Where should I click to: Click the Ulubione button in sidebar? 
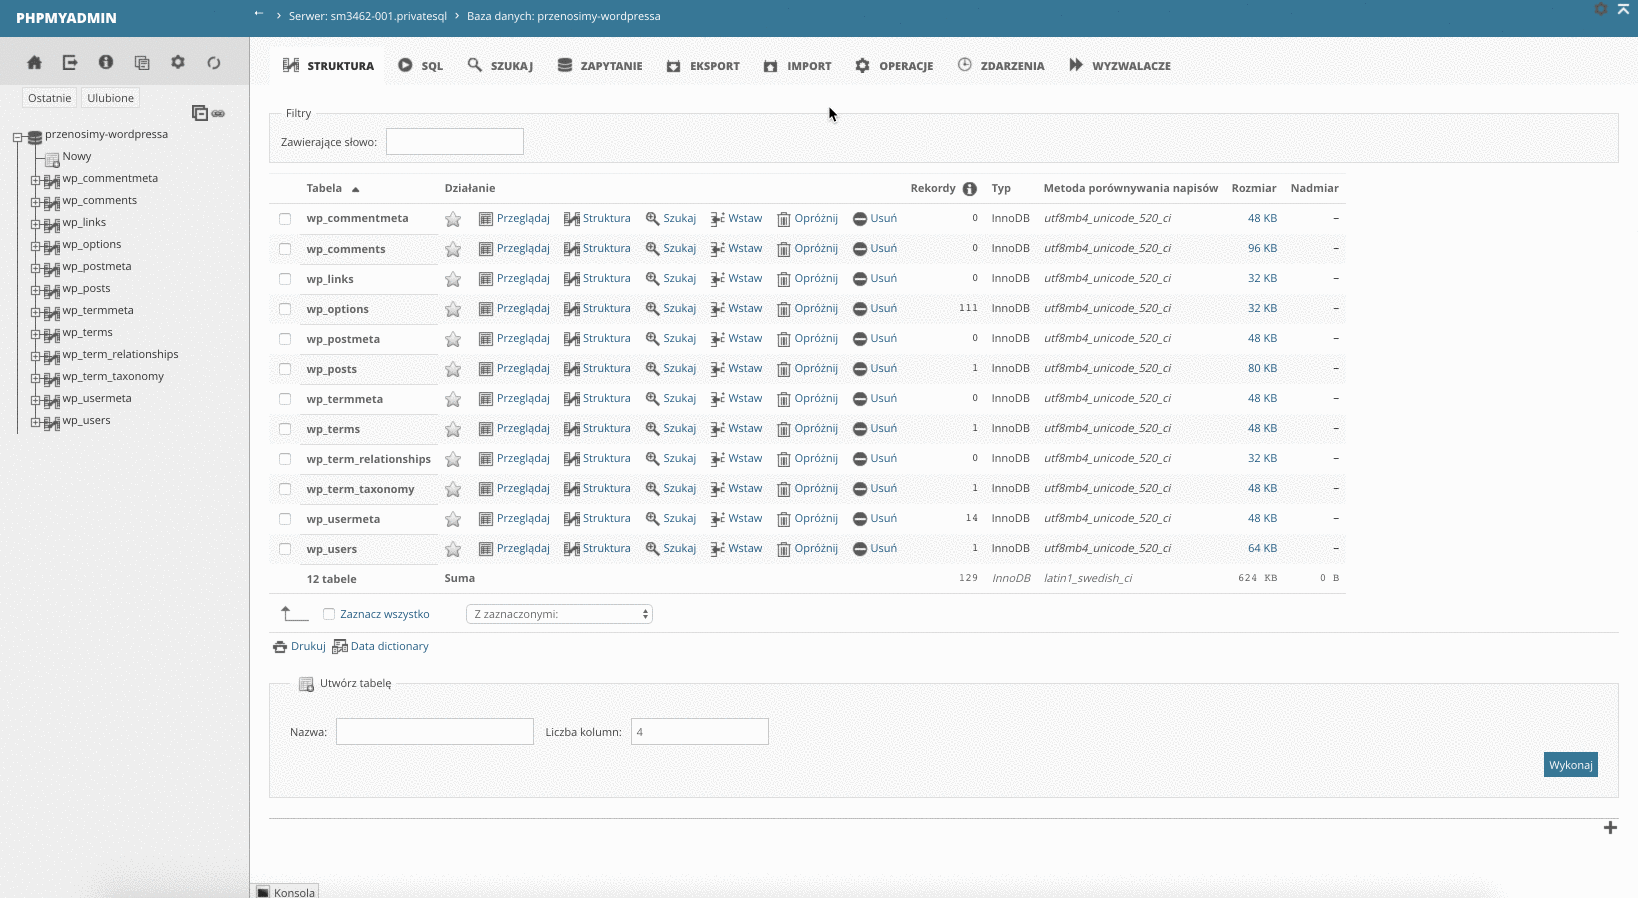110,98
